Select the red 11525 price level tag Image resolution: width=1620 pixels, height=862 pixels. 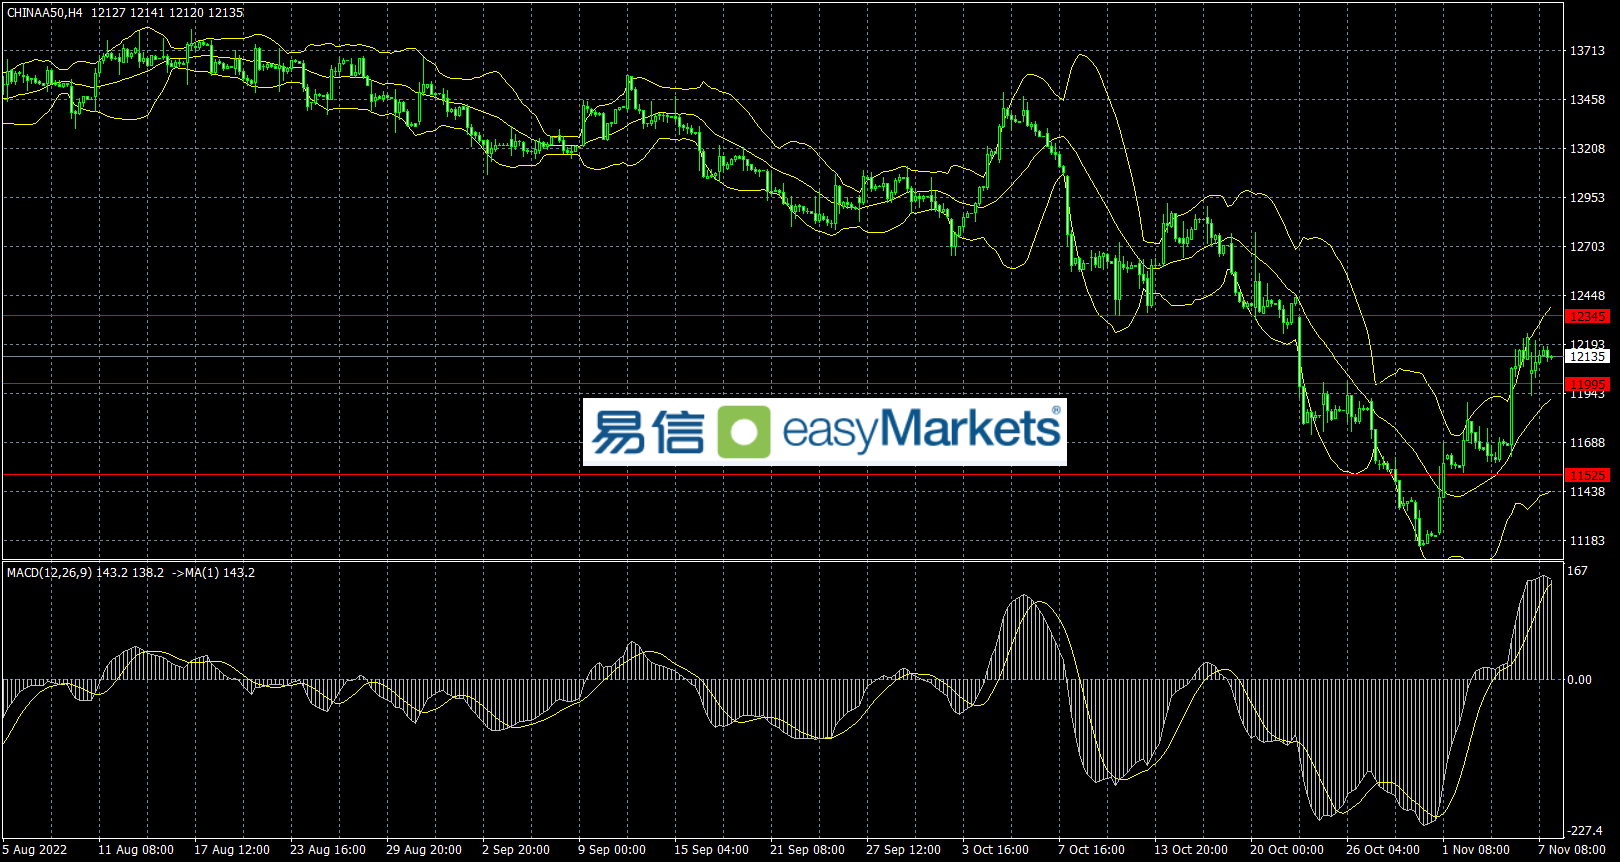click(1587, 476)
